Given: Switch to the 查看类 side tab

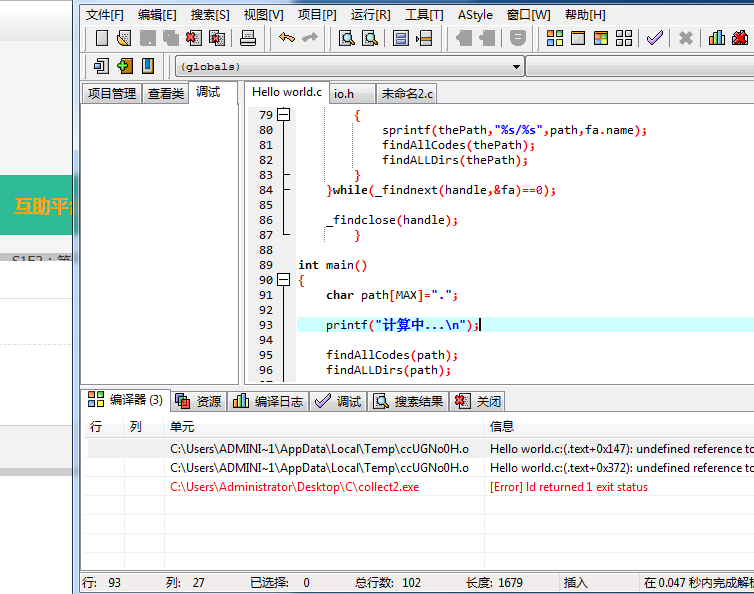Looking at the screenshot, I should (x=166, y=93).
